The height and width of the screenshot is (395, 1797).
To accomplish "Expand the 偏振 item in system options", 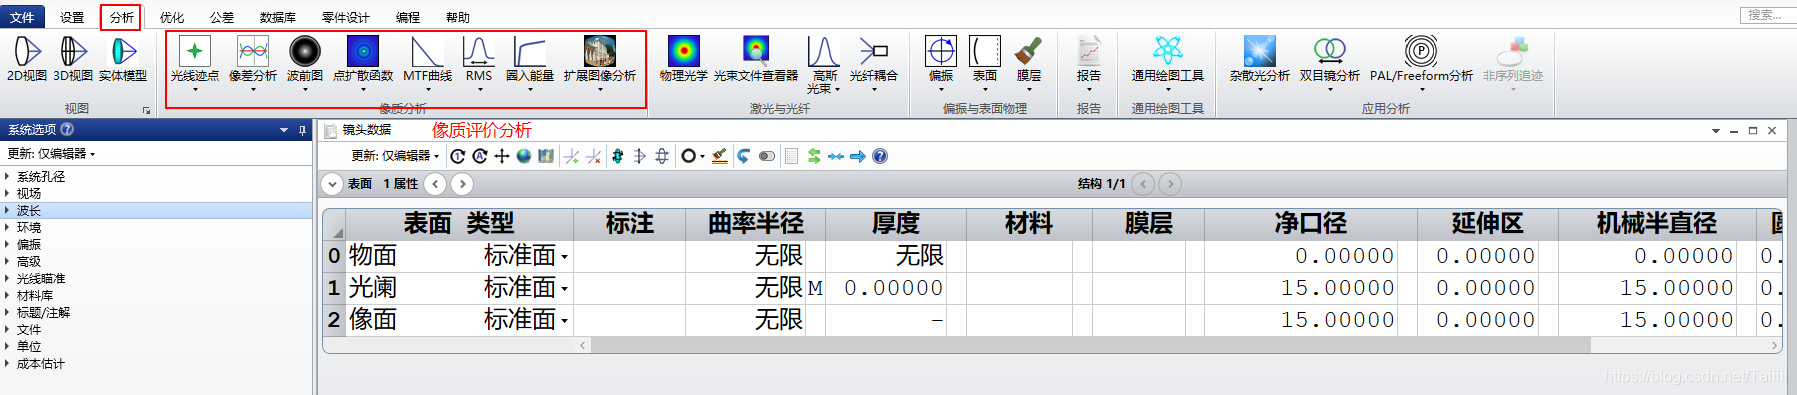I will click(7, 244).
